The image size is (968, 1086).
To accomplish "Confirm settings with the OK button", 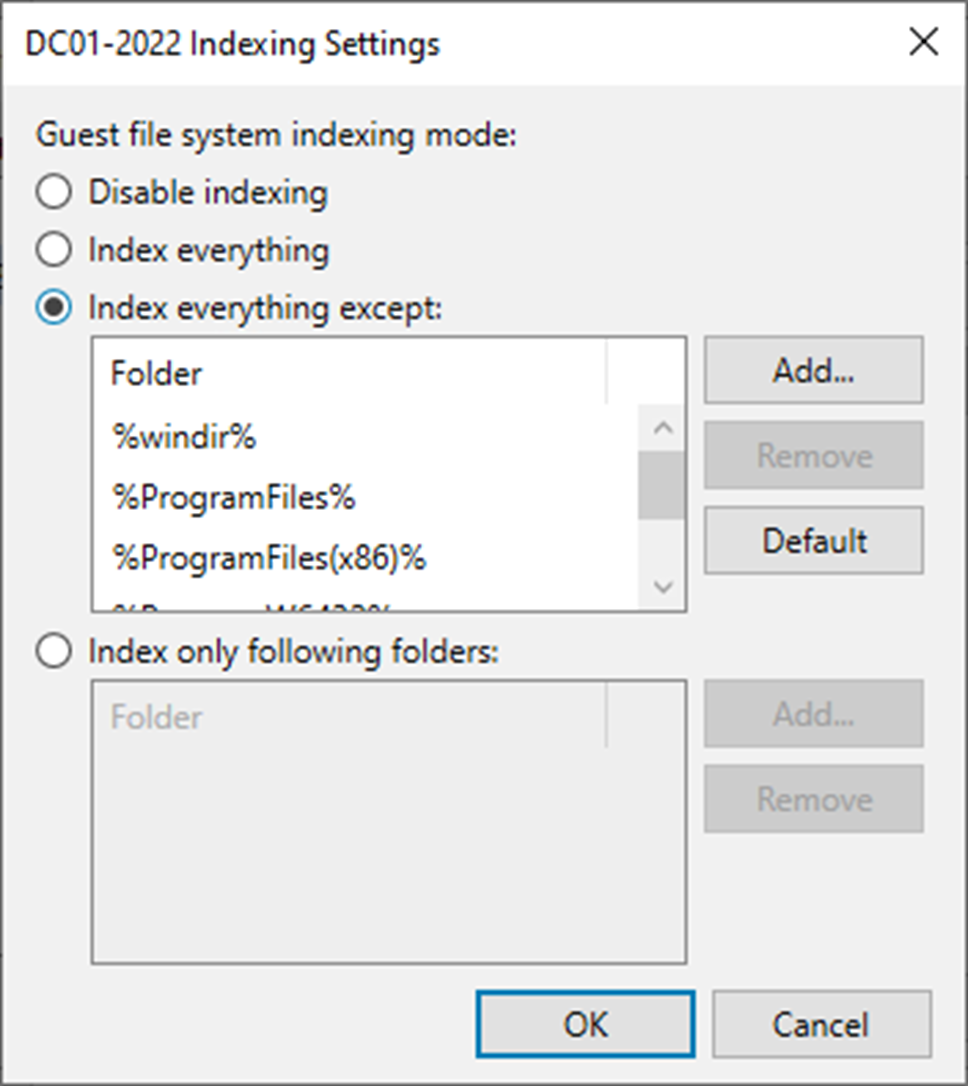I will (x=585, y=1024).
